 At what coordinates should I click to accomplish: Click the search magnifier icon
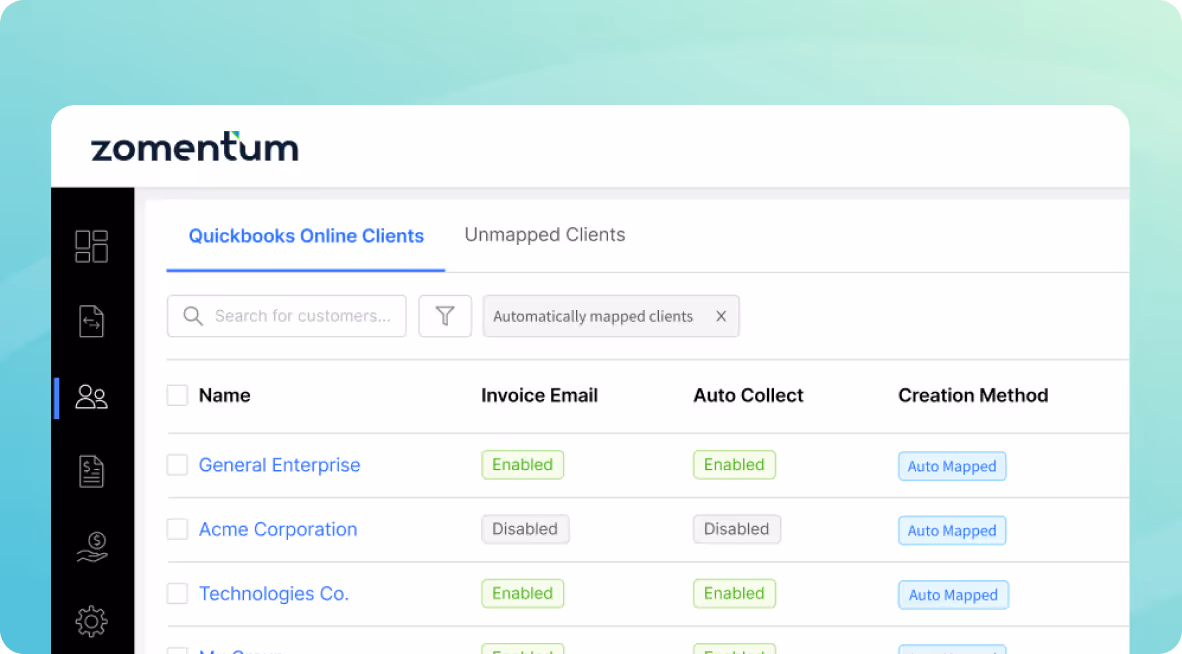click(192, 315)
